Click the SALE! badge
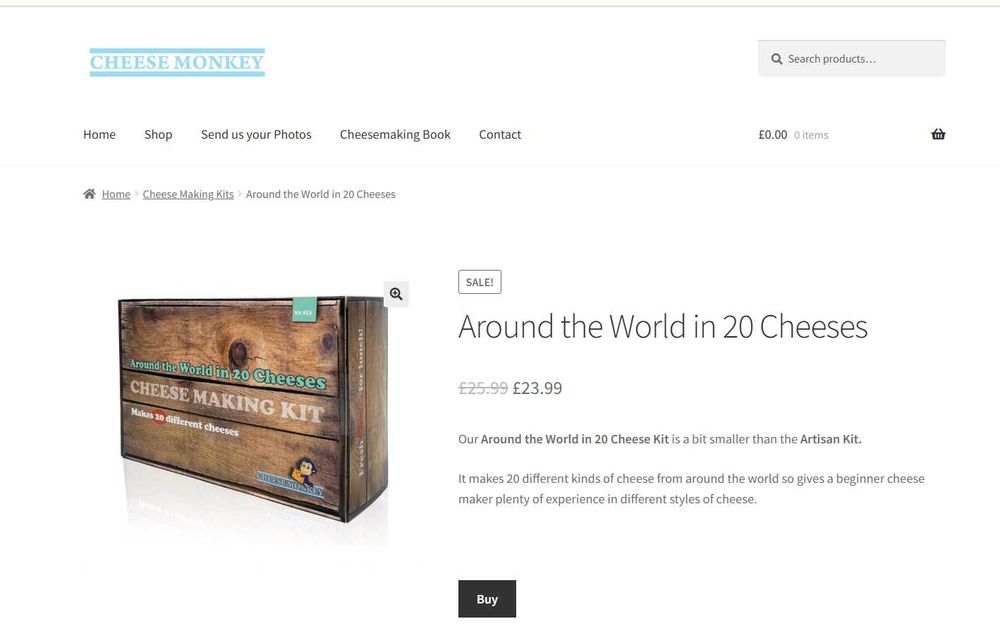The height and width of the screenshot is (642, 1000). coord(480,282)
